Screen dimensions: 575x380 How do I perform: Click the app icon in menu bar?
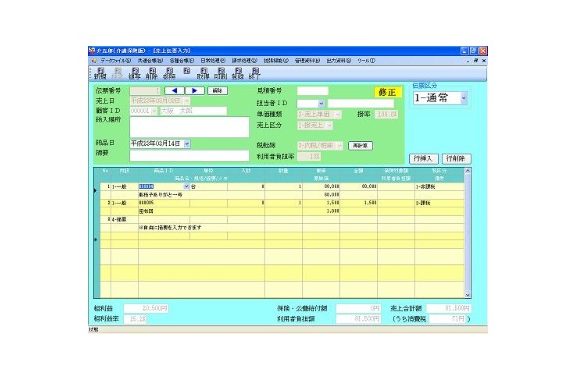[x=94, y=61]
